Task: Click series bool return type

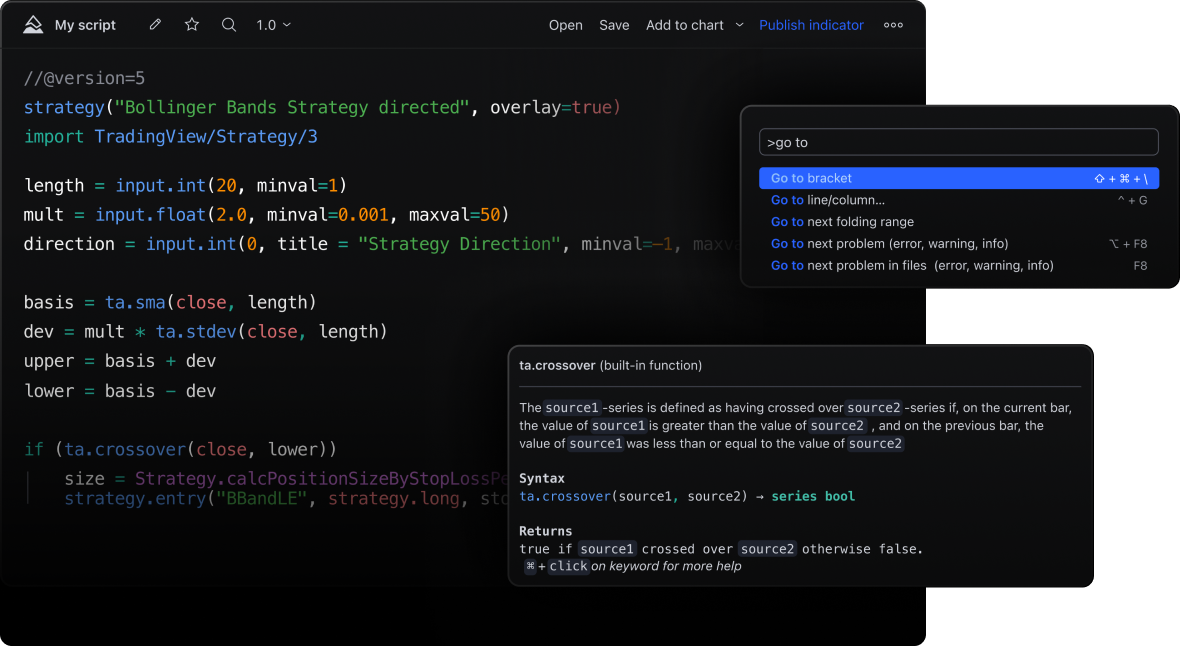Action: click(813, 496)
